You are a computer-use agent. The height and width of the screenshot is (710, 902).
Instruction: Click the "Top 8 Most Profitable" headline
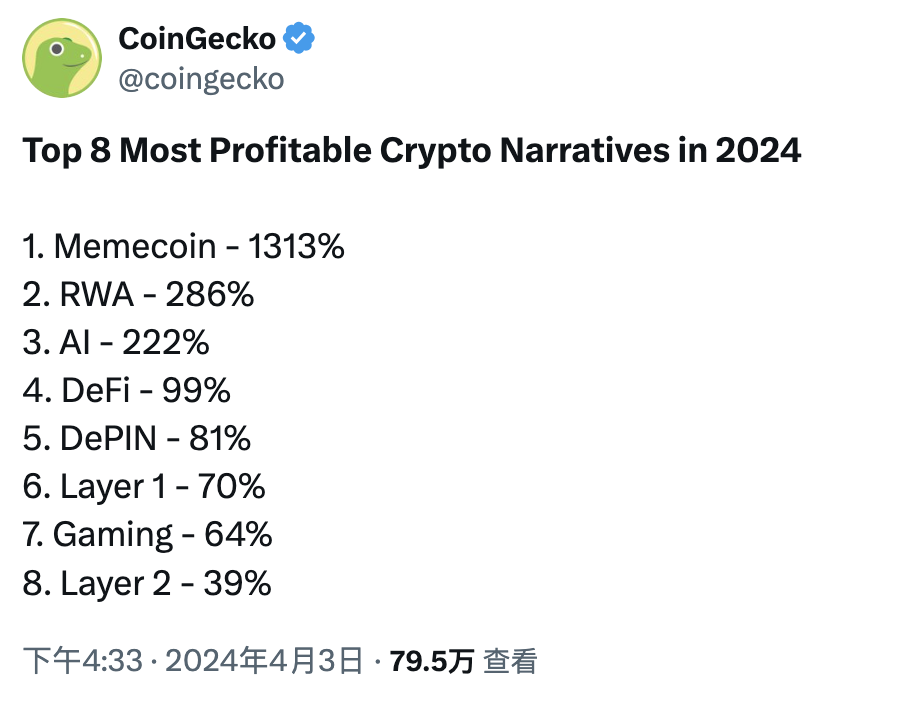(x=411, y=151)
